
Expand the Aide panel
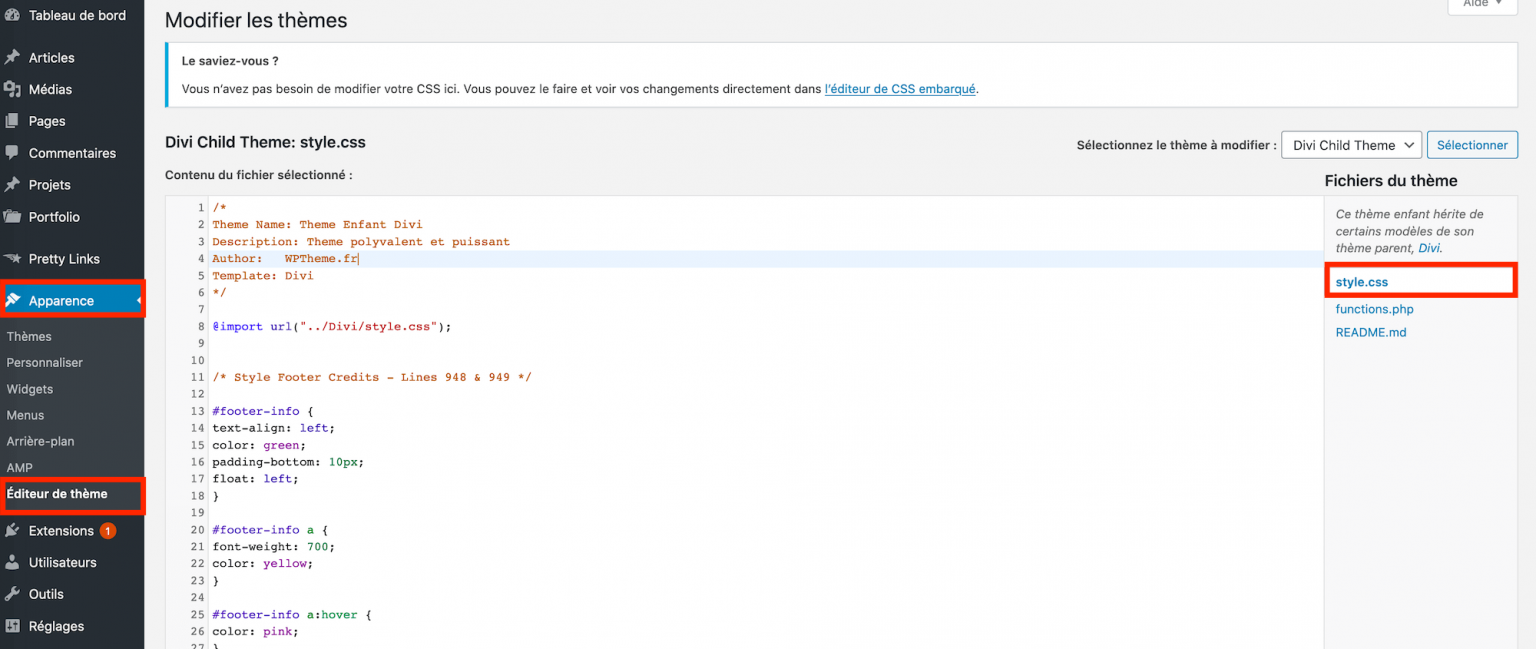(1481, 4)
